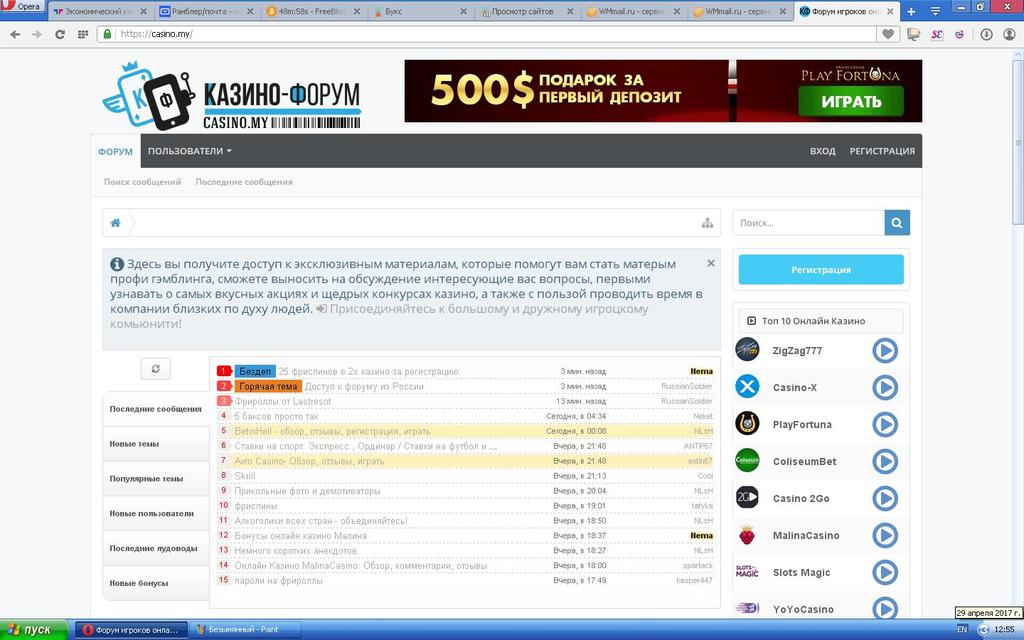Click the Windows пуск start button
1024x640 pixels.
[33, 630]
